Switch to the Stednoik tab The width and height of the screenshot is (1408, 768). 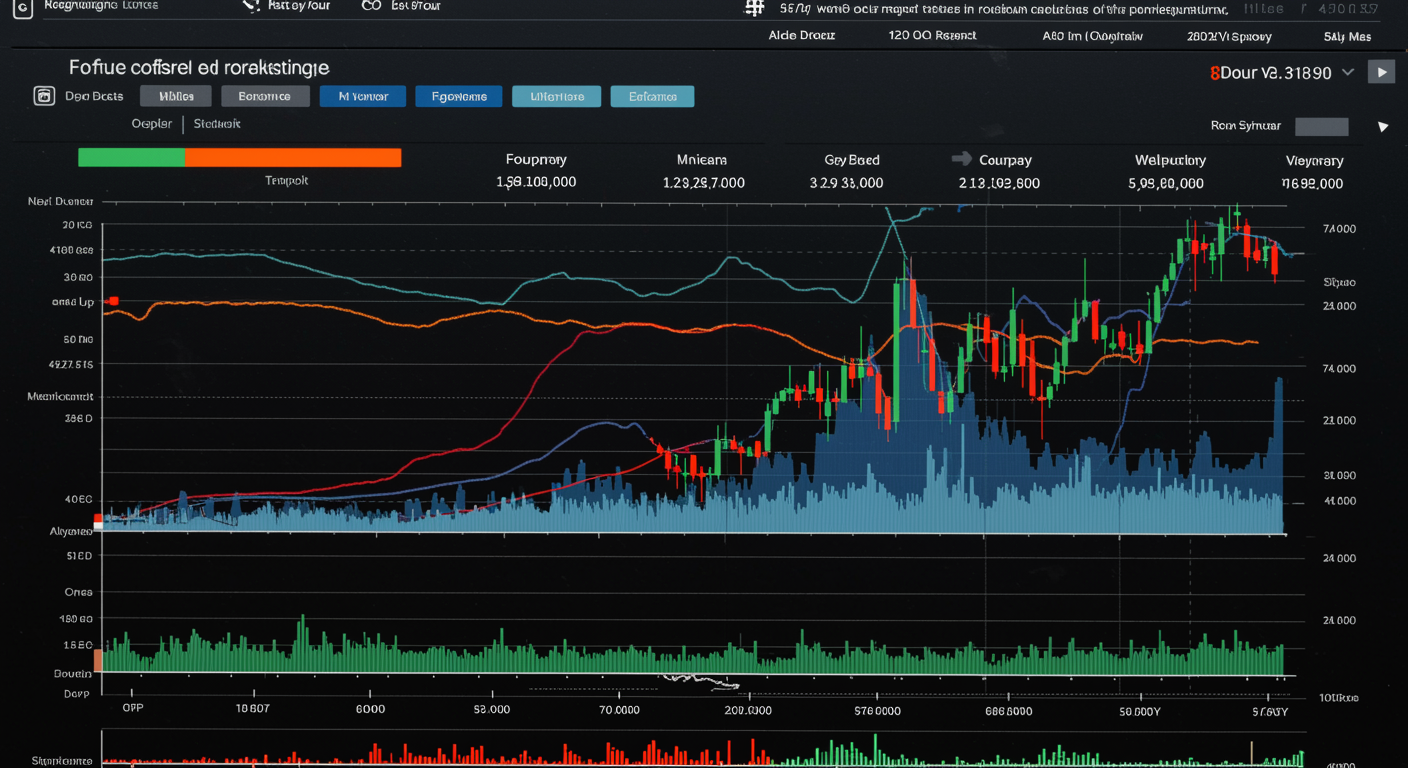[x=217, y=123]
